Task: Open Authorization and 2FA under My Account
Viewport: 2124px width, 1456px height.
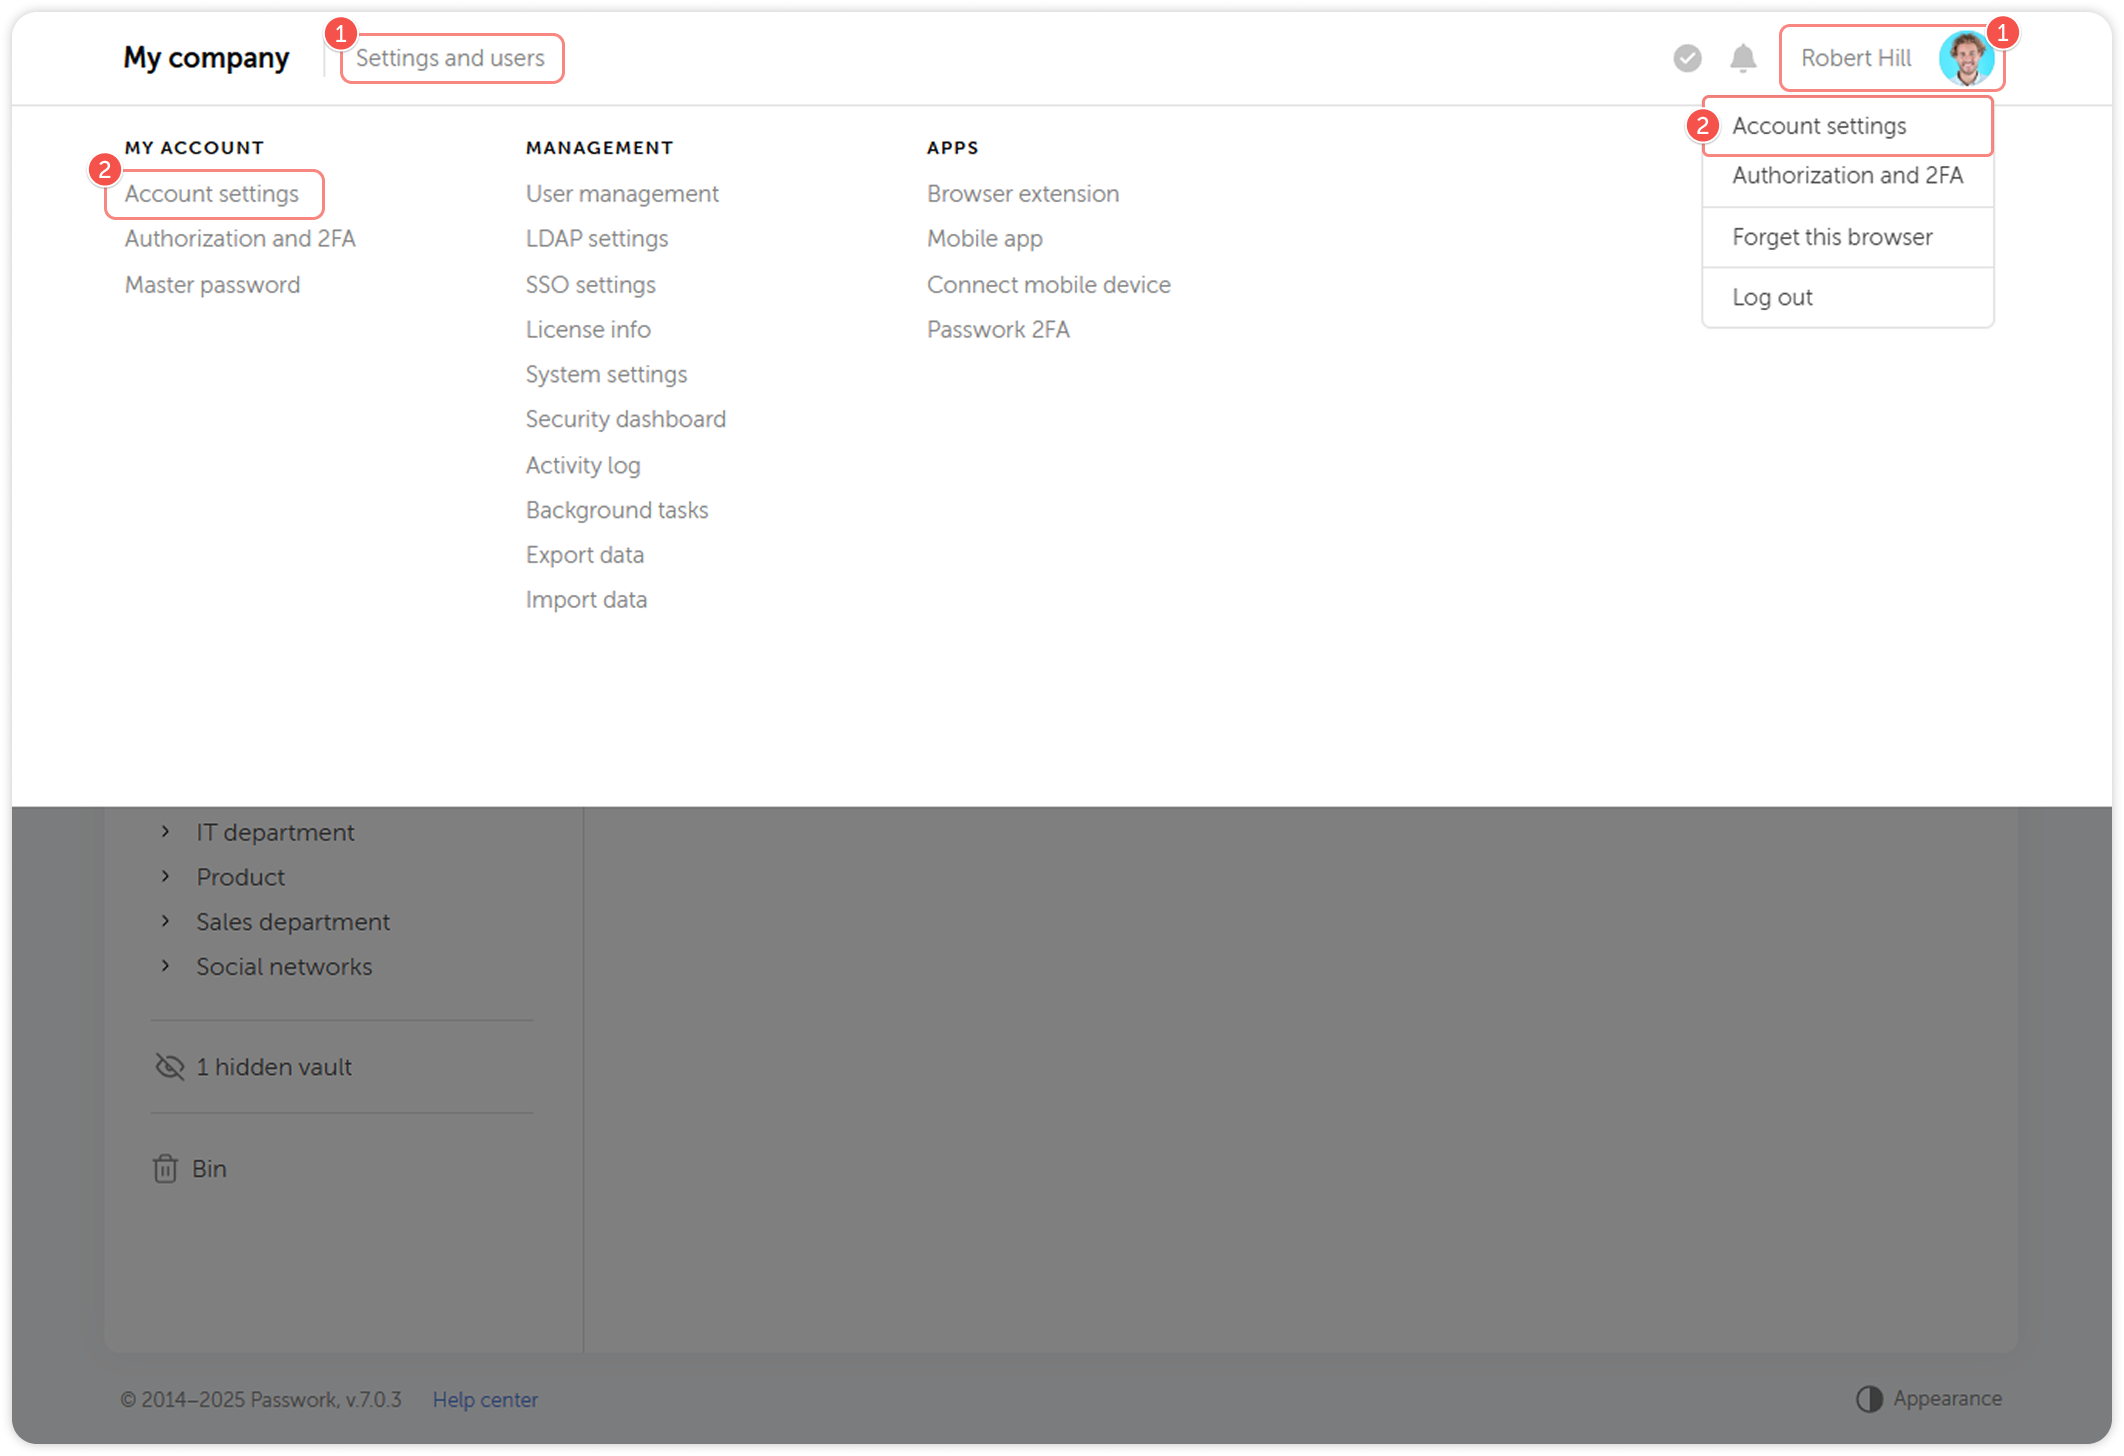Action: 240,239
